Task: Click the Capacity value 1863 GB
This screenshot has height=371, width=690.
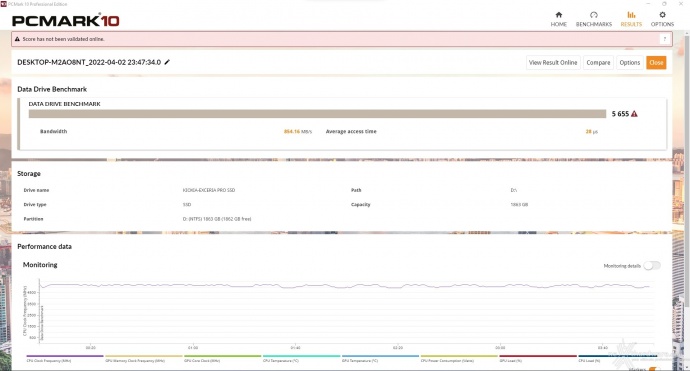Action: 519,205
